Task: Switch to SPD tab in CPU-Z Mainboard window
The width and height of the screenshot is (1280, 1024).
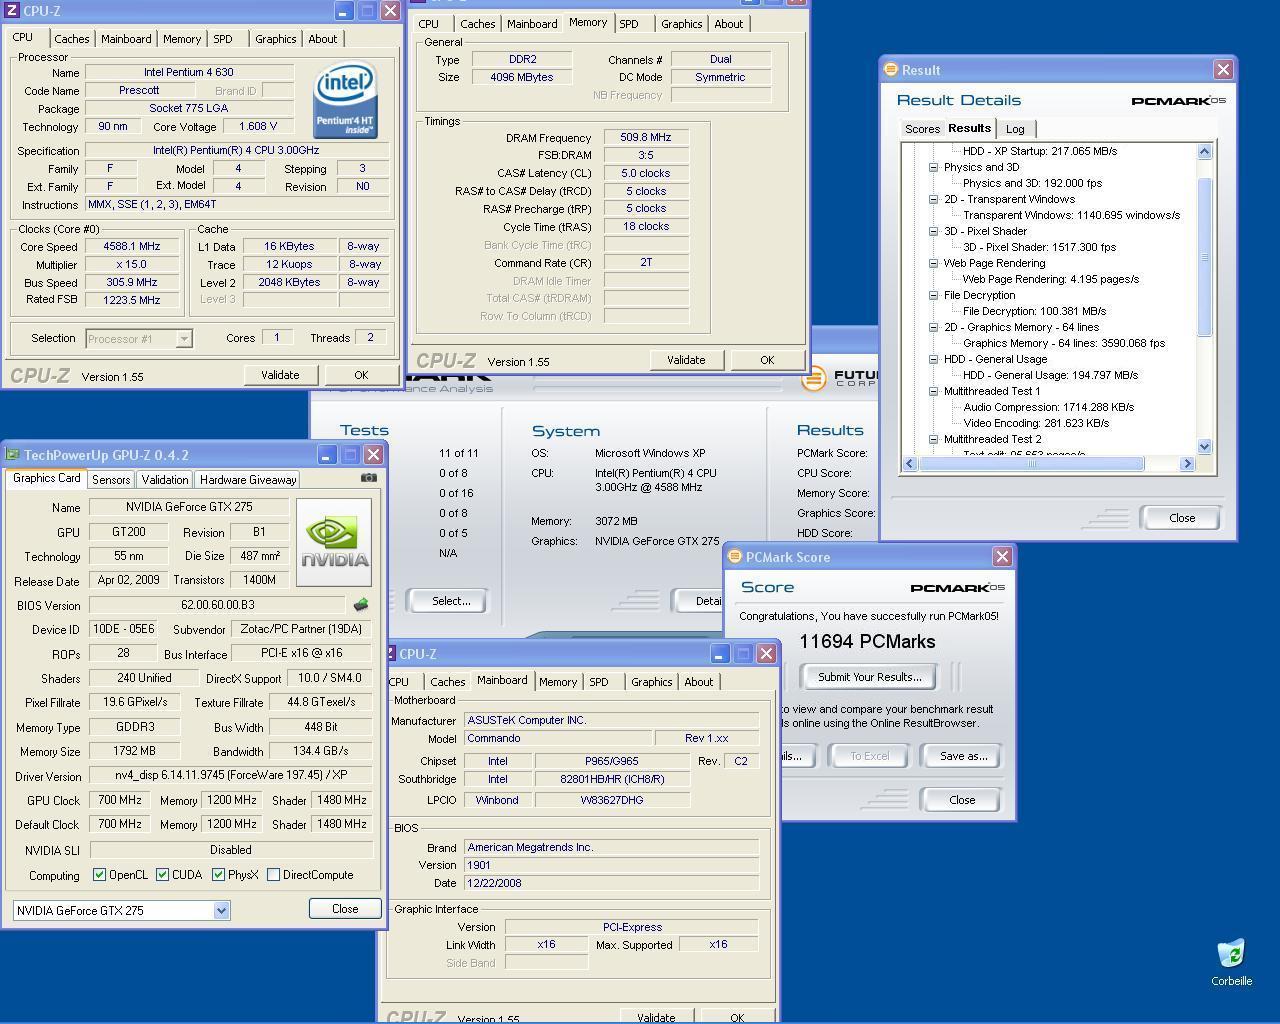Action: click(x=599, y=682)
